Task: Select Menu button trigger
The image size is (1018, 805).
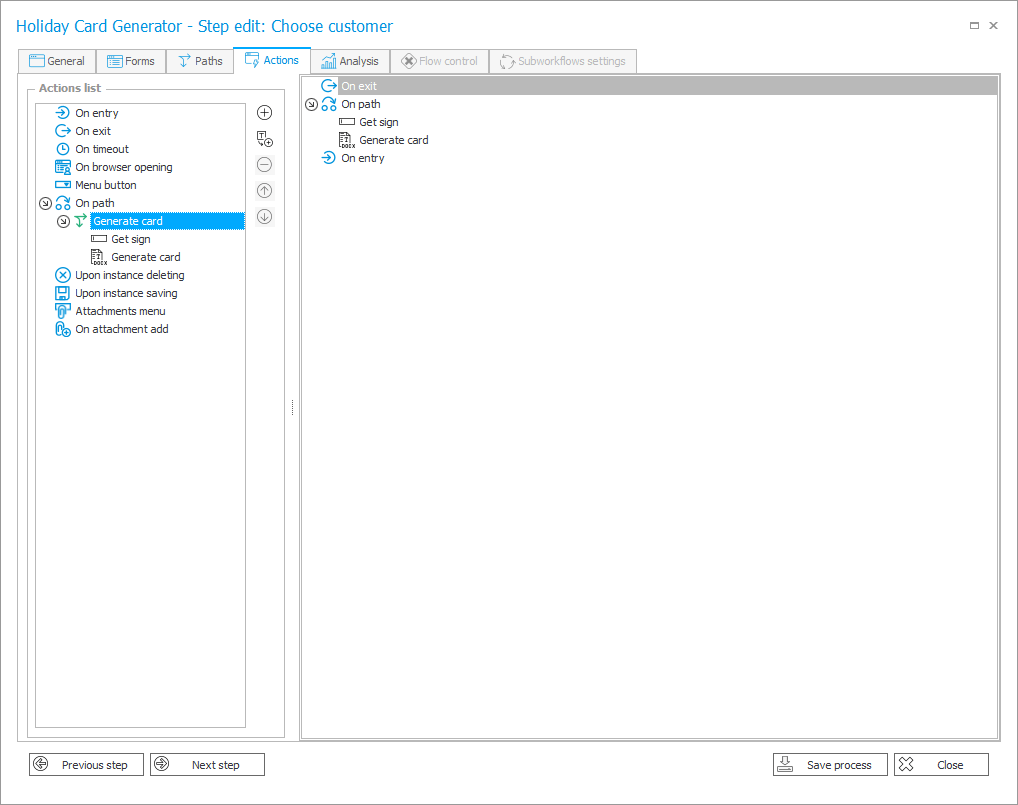Action: click(x=106, y=185)
